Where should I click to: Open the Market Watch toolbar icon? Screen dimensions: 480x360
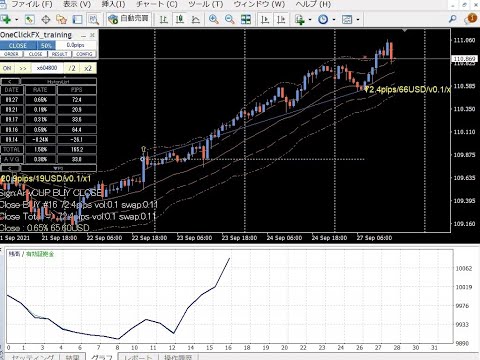(x=30, y=19)
